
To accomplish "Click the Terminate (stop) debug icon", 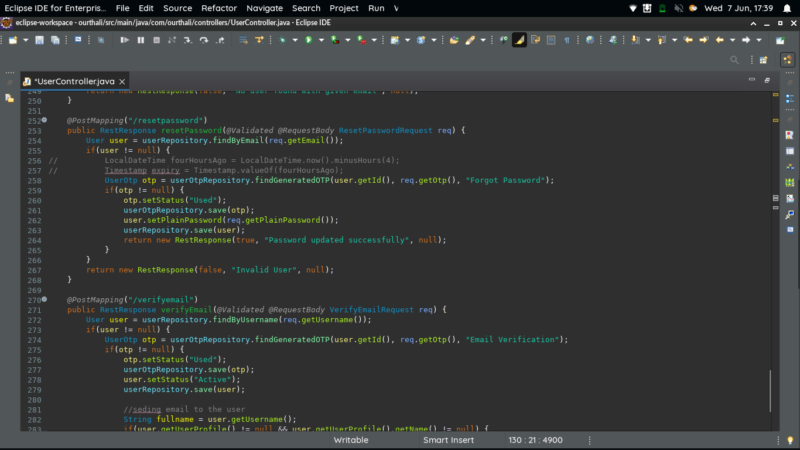I will [155, 40].
